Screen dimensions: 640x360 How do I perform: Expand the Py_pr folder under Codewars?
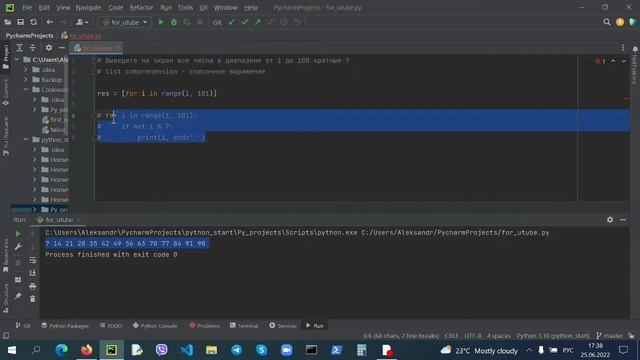pyautogui.click(x=35, y=109)
